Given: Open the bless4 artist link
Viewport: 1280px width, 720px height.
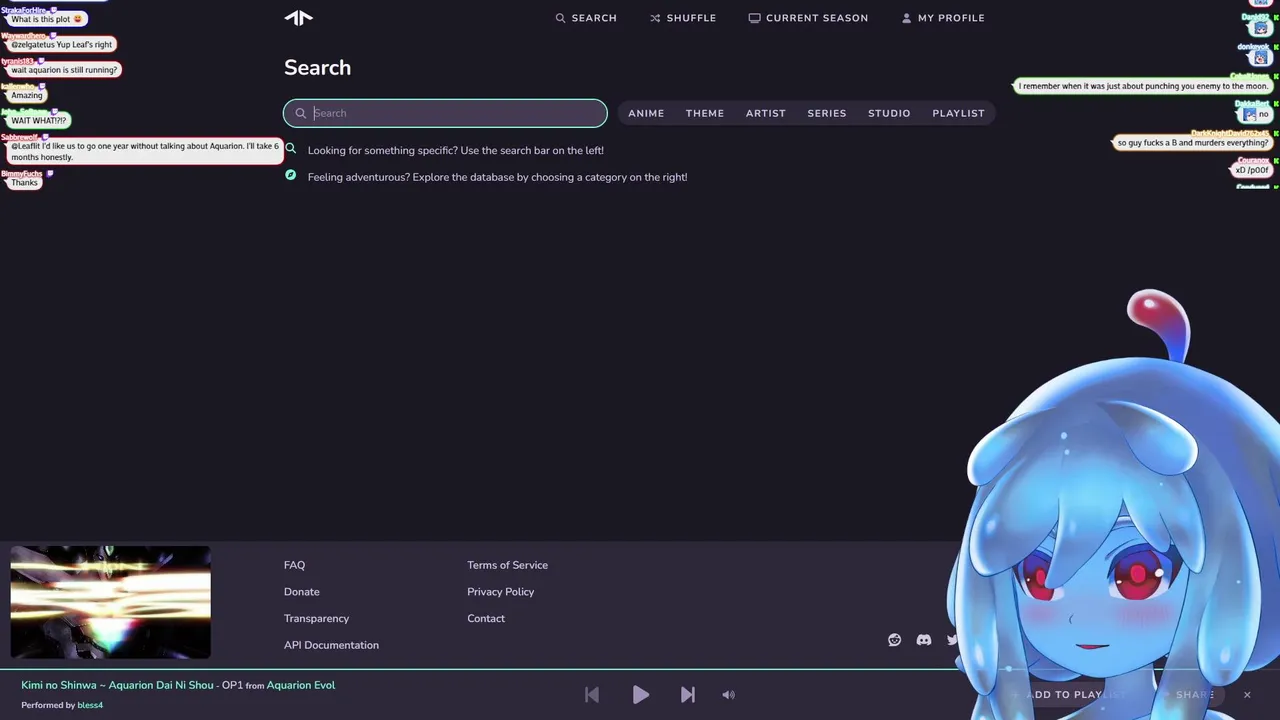Looking at the screenshot, I should click(x=90, y=705).
